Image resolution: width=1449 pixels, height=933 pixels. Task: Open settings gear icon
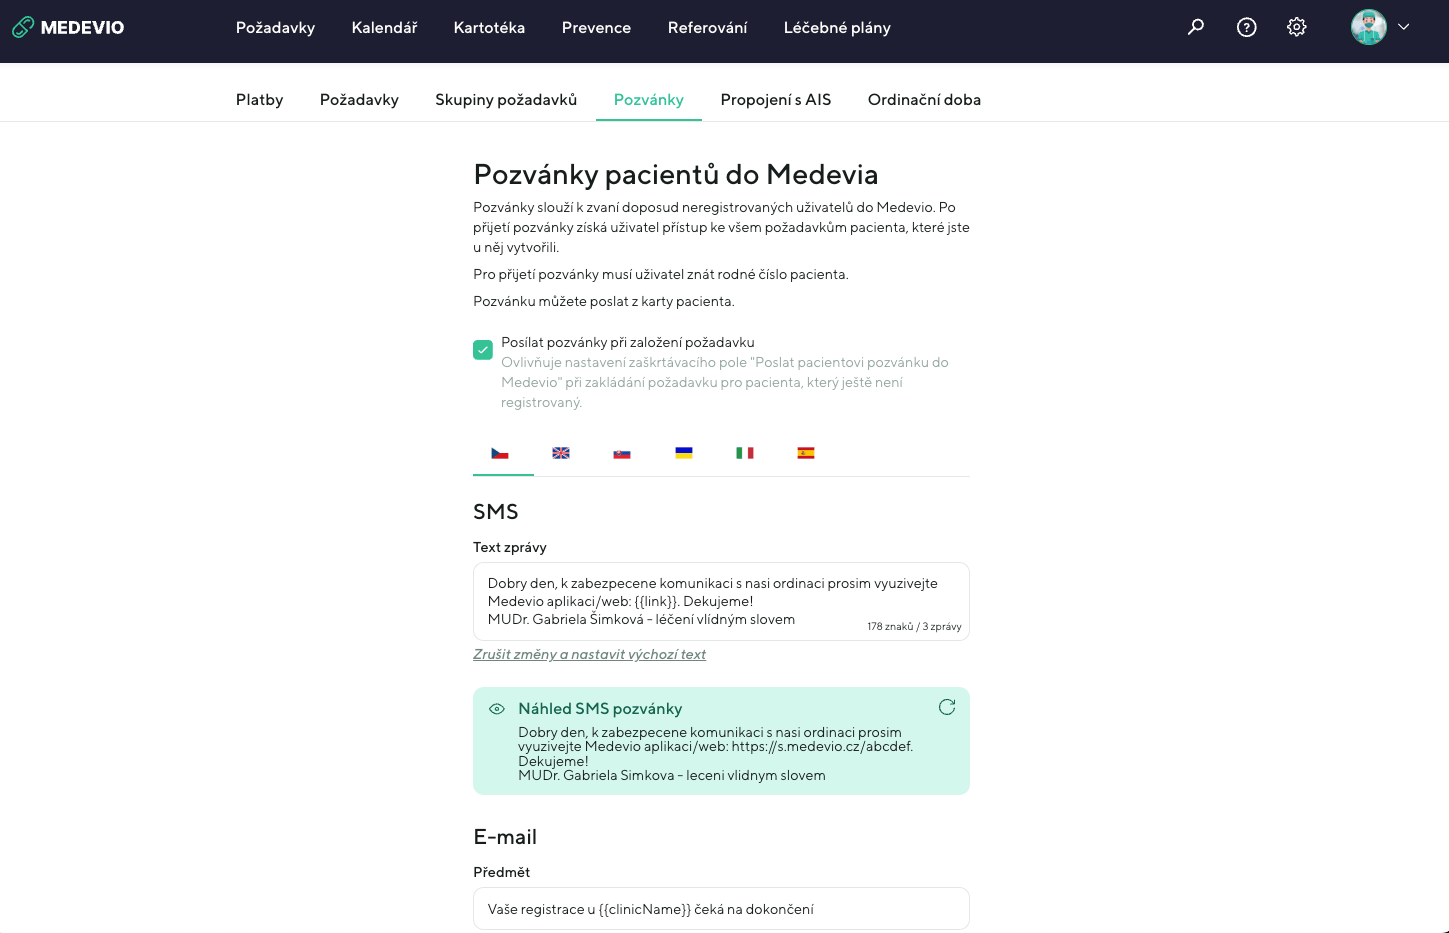[1297, 28]
